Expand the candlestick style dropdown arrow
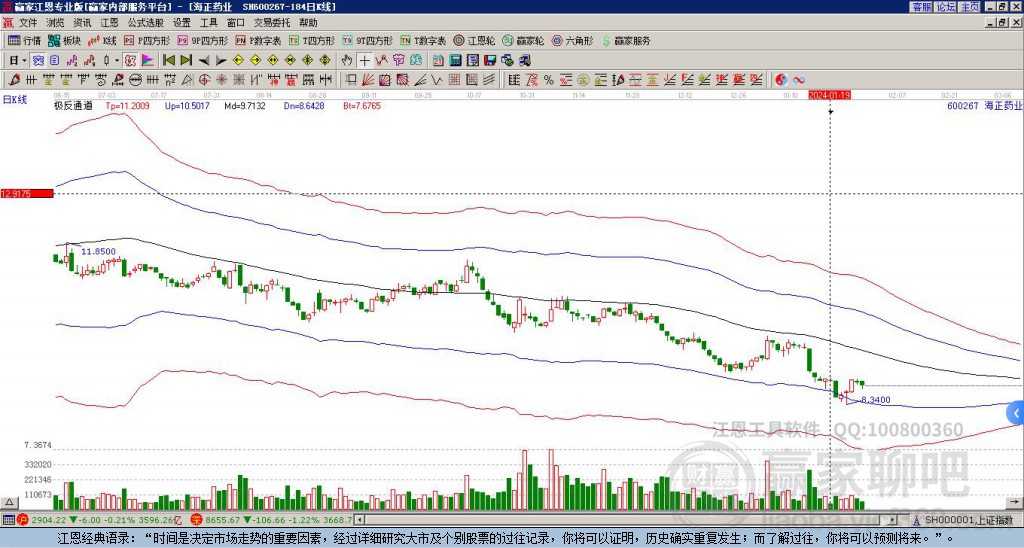The height and width of the screenshot is (548, 1024). pyautogui.click(x=117, y=60)
